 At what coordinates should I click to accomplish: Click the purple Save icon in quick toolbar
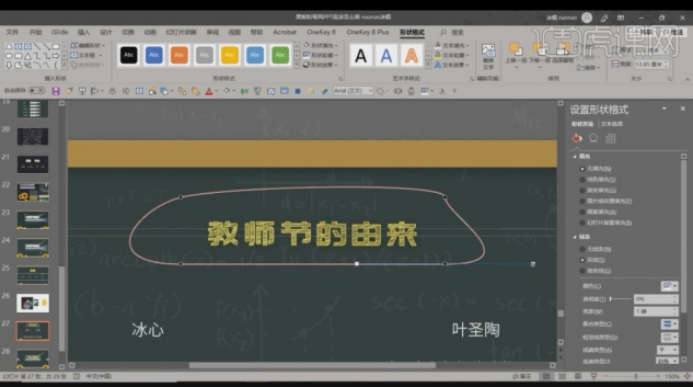pyautogui.click(x=56, y=91)
